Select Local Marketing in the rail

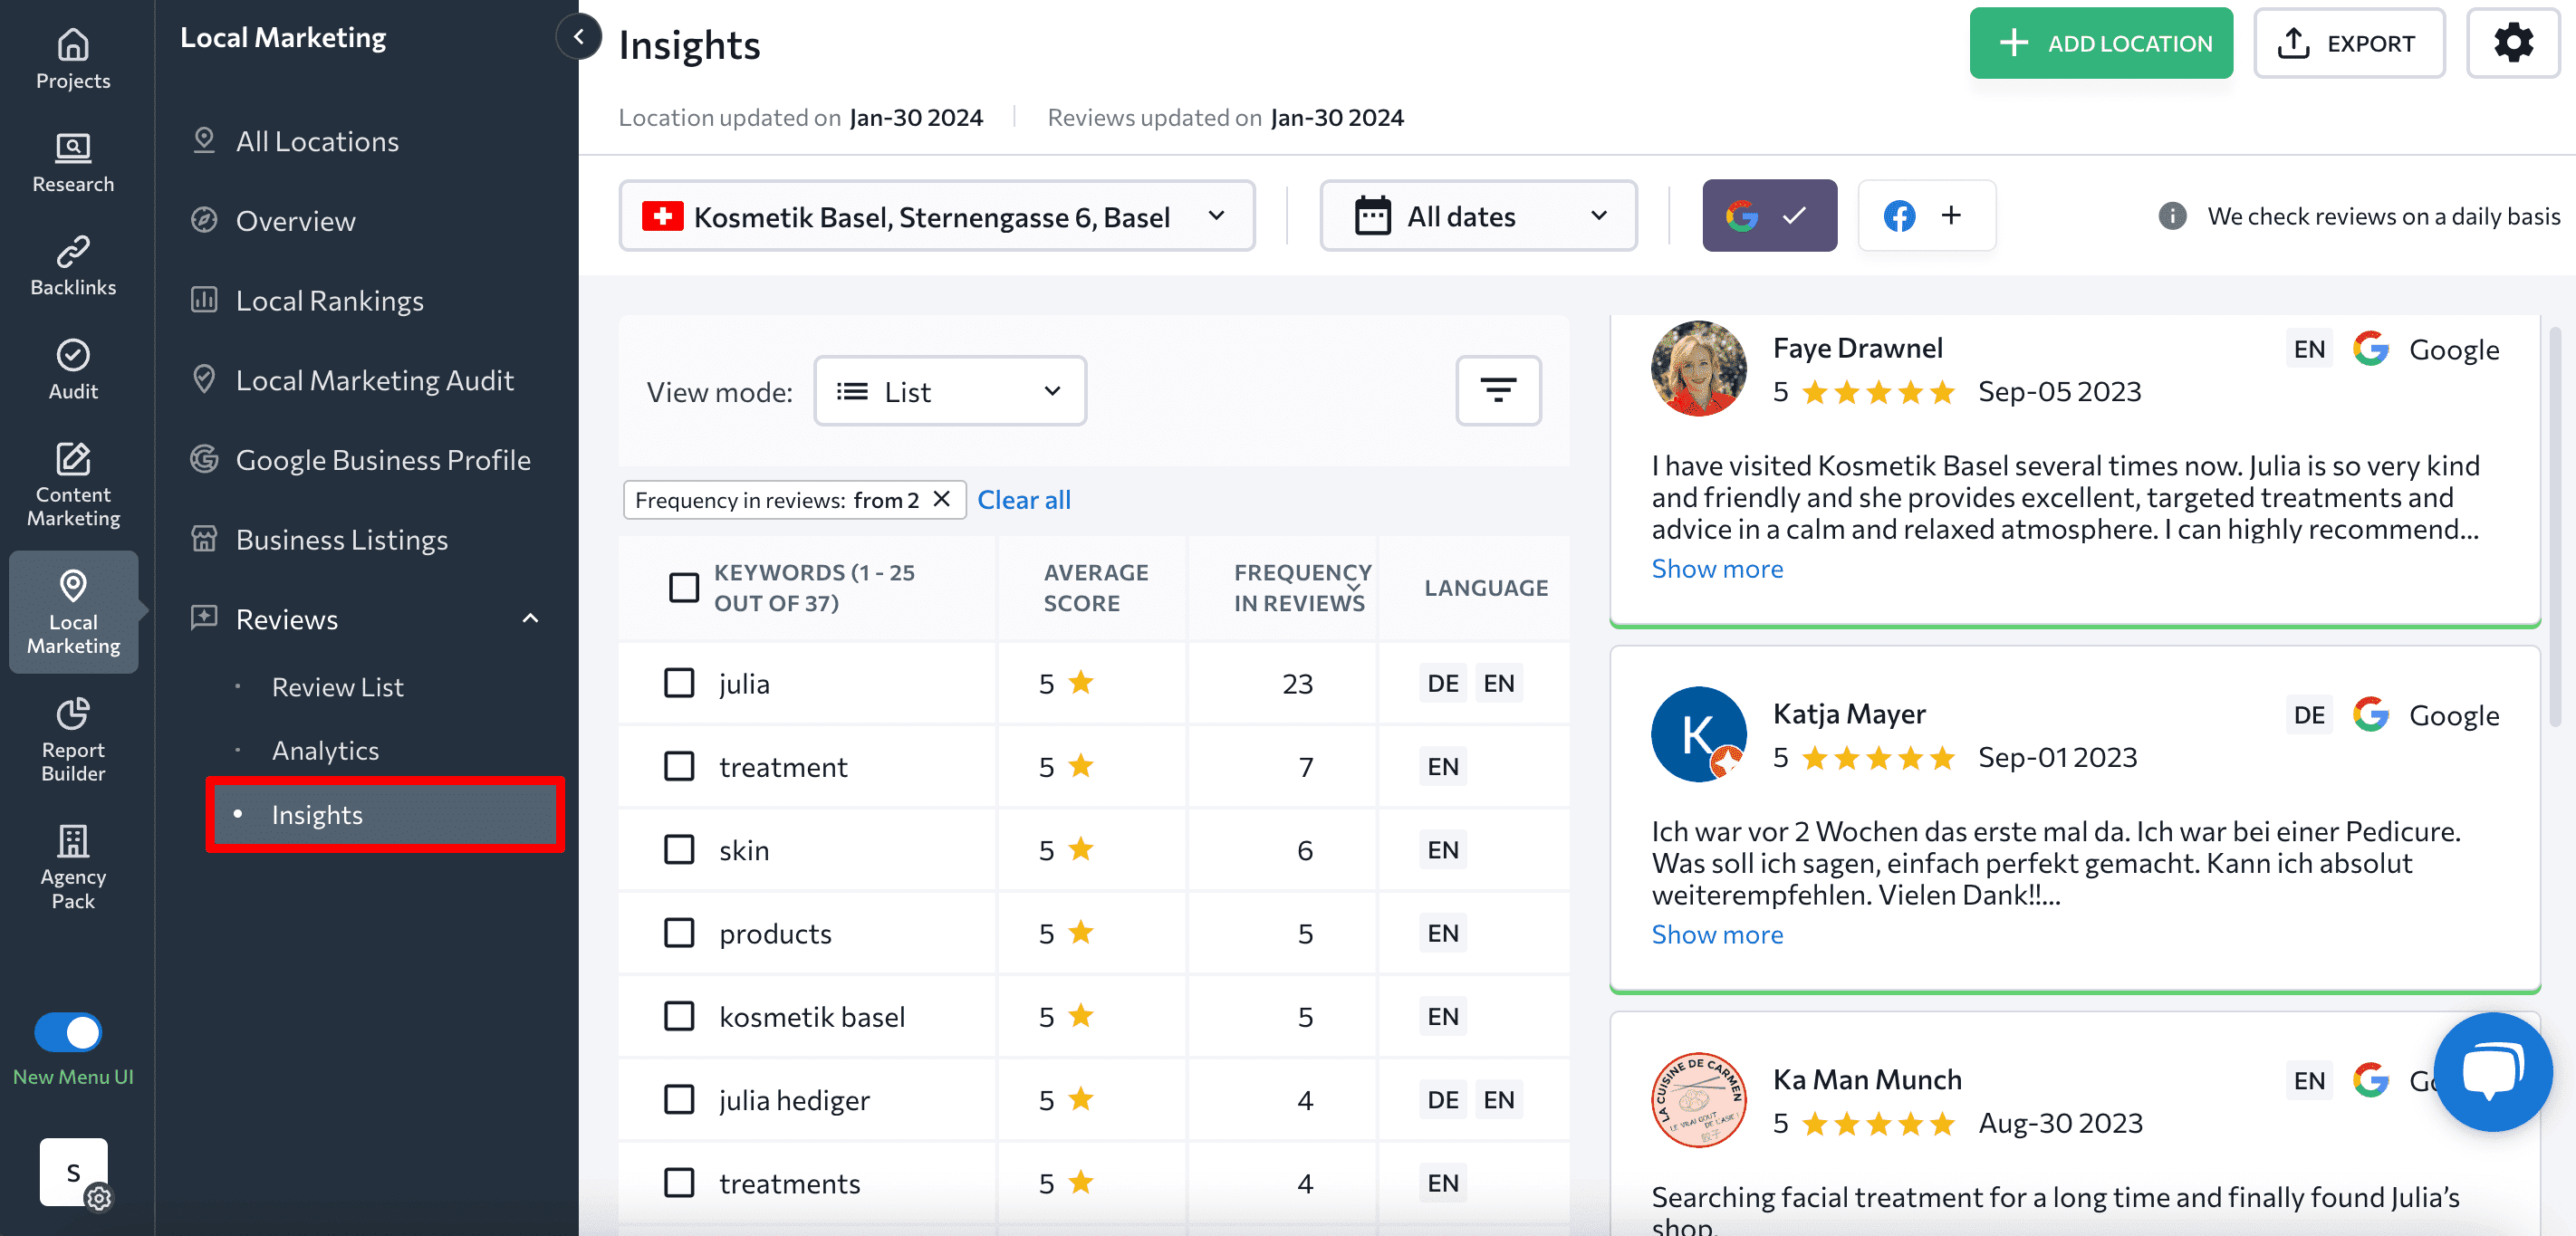(x=73, y=612)
